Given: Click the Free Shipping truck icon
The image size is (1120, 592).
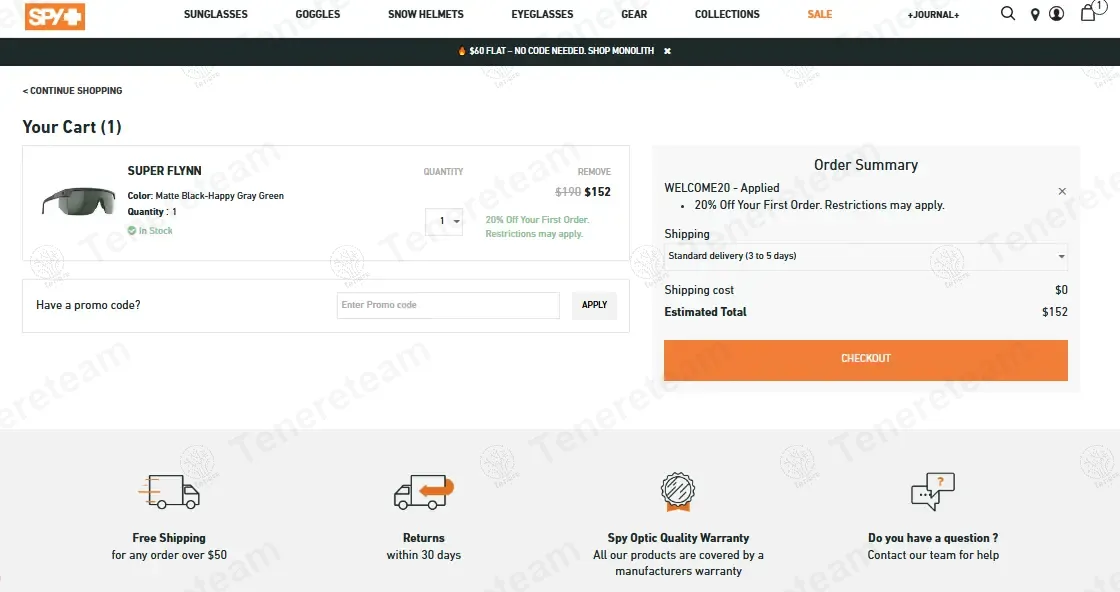Looking at the screenshot, I should pos(169,492).
